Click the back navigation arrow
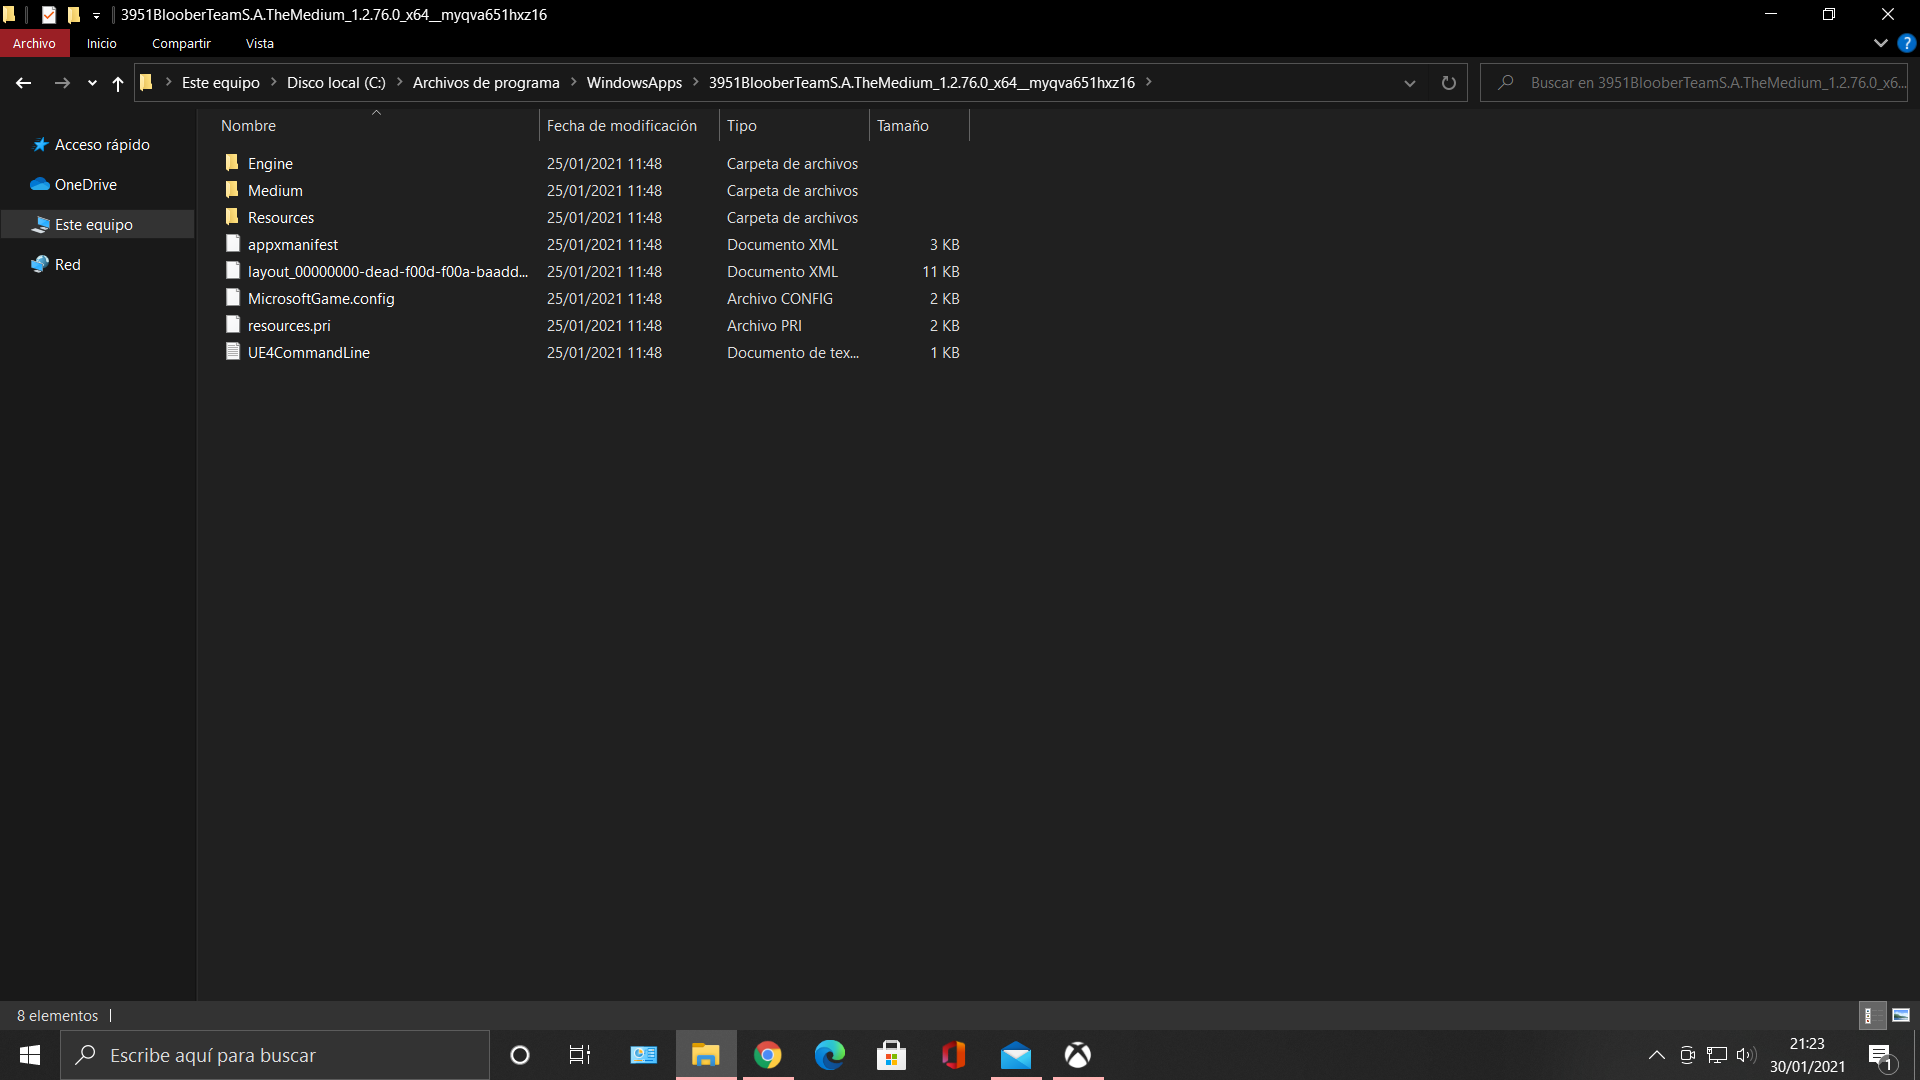Screen dimensions: 1920x1080 23,83
